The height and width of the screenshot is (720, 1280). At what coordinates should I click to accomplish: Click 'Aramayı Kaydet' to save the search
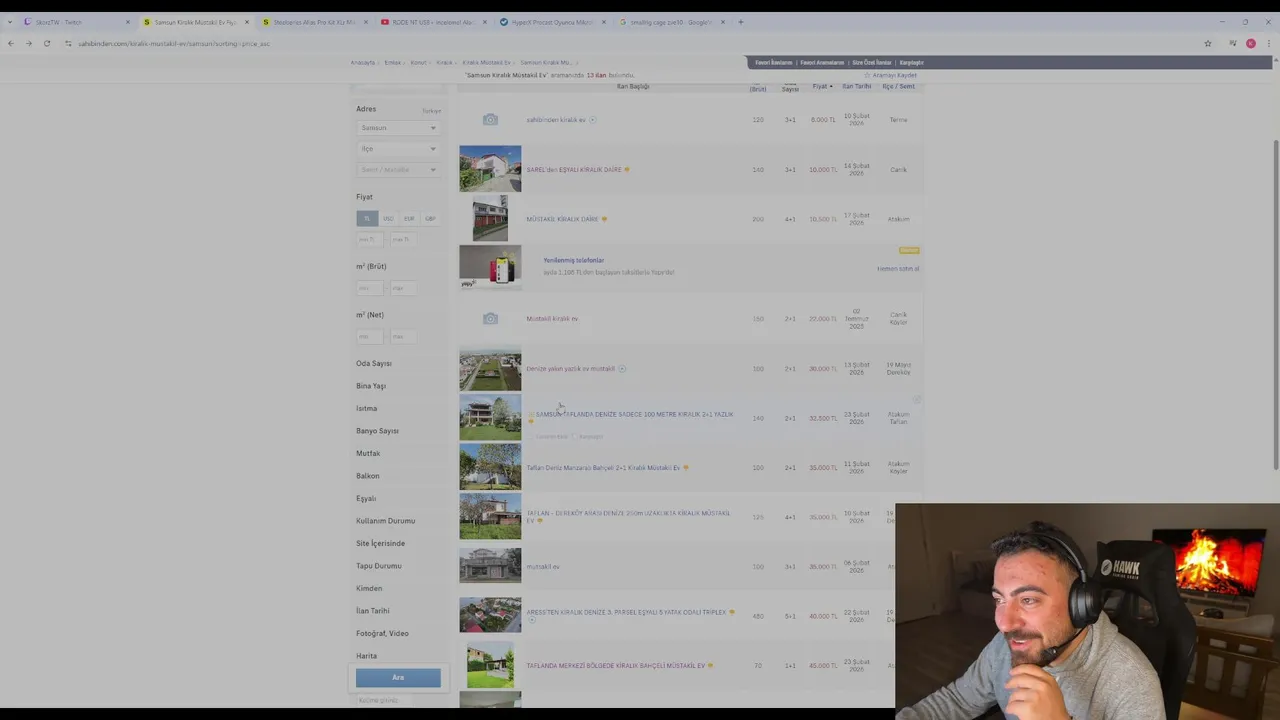(x=895, y=75)
